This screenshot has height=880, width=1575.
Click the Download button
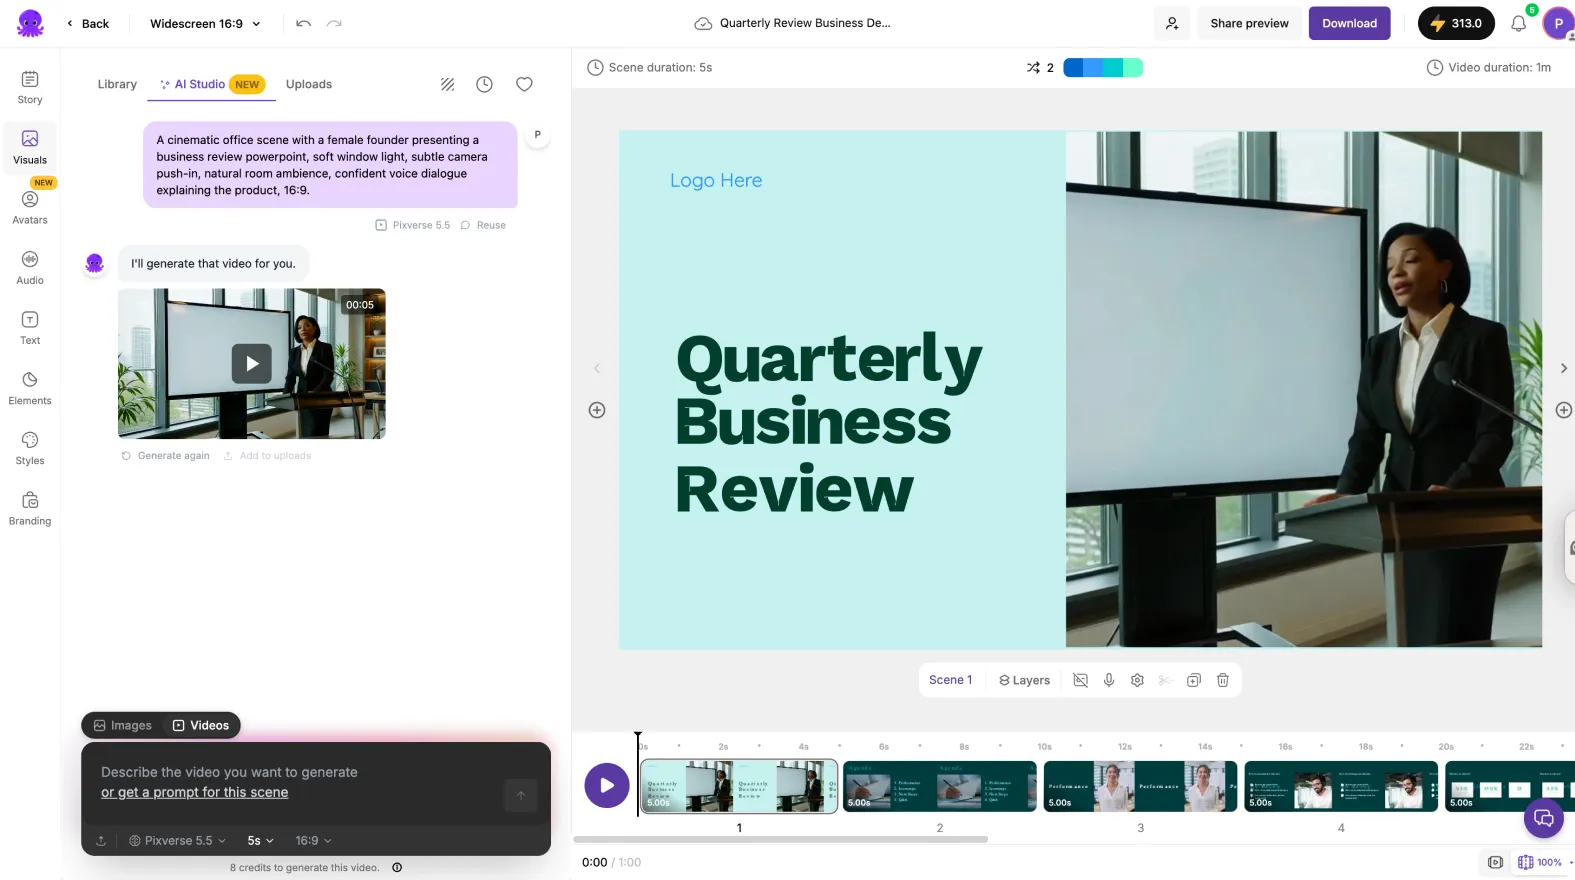tap(1349, 23)
